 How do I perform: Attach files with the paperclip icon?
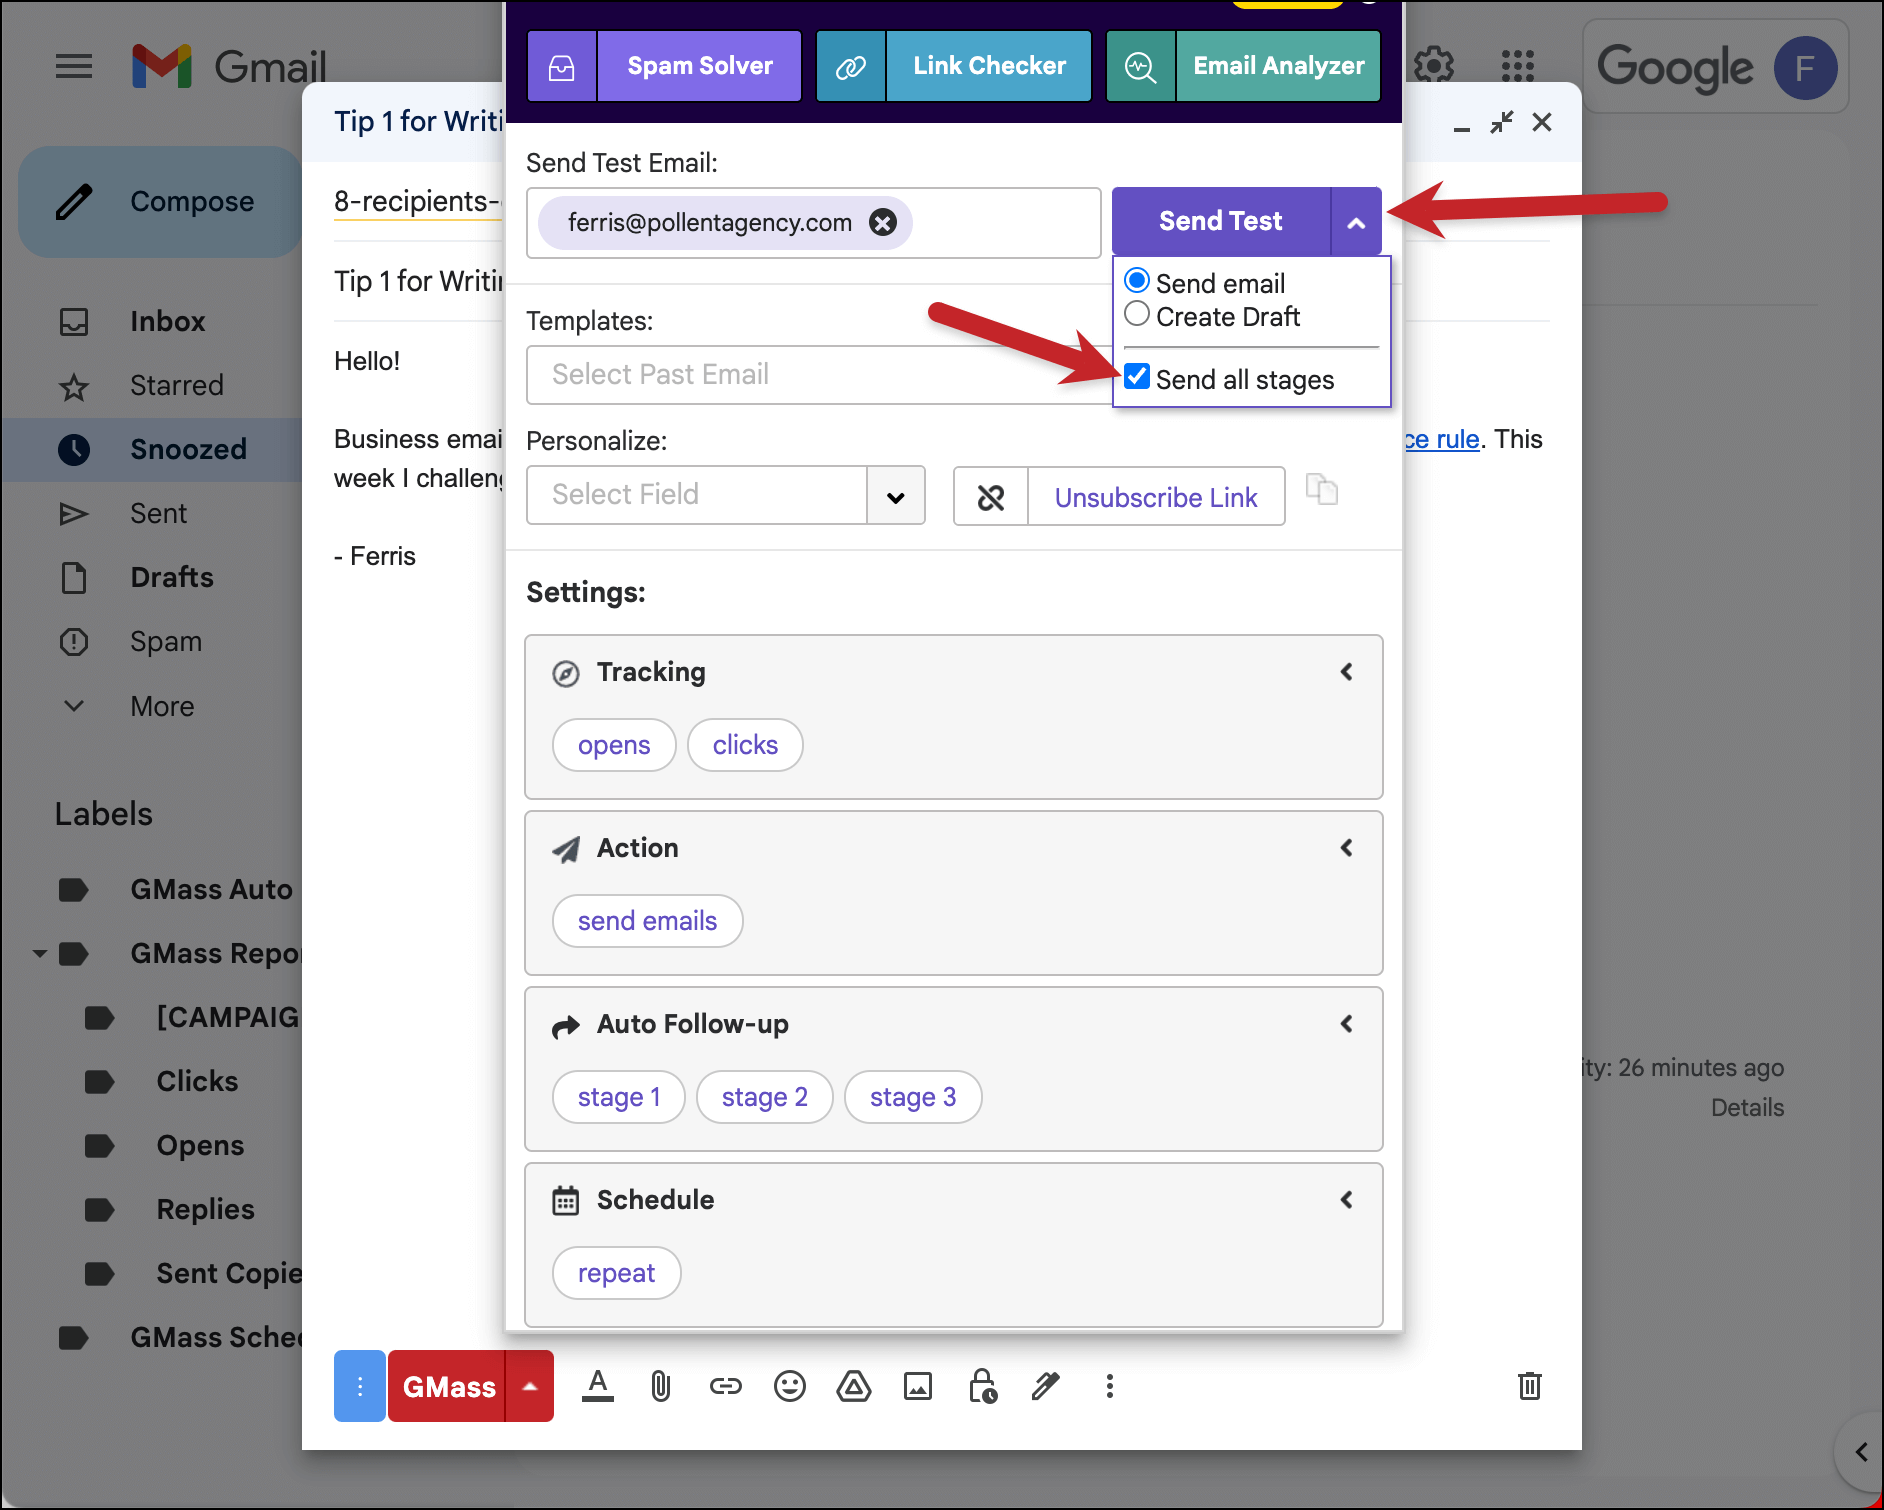coord(661,1386)
